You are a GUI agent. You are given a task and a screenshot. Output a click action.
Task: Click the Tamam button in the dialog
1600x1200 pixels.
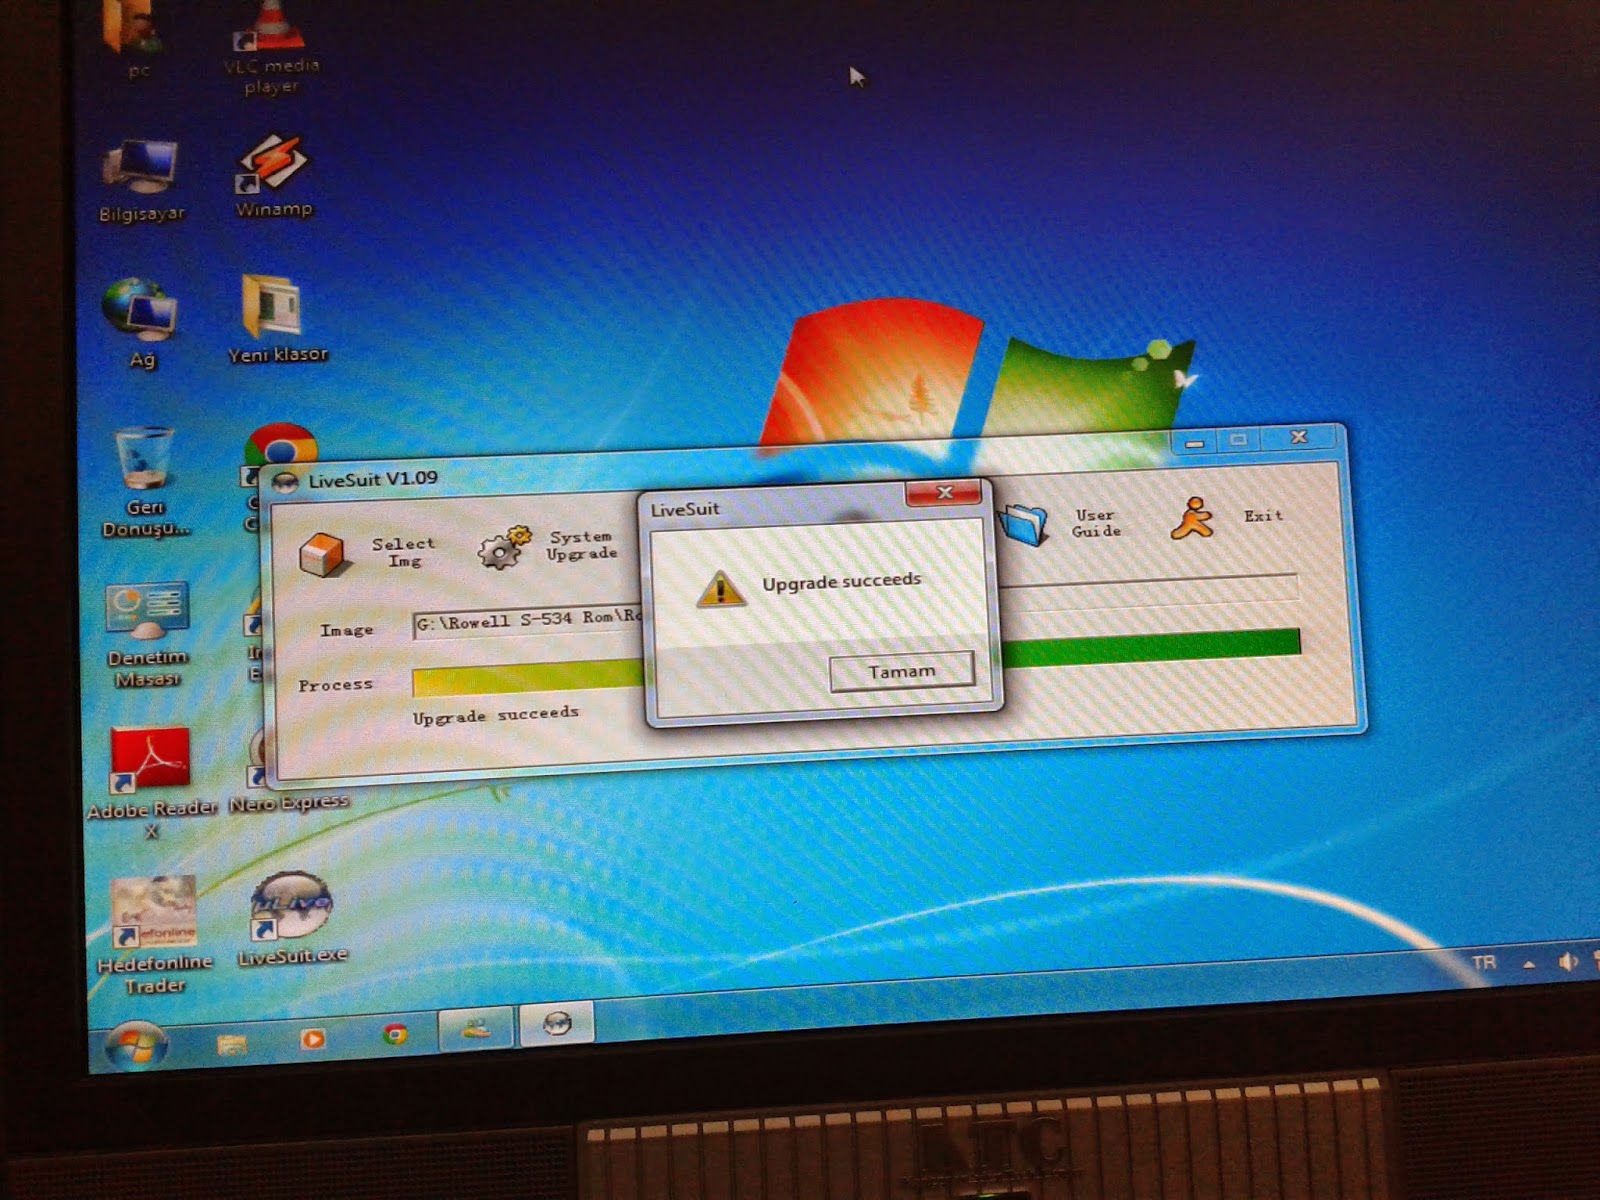pos(901,671)
